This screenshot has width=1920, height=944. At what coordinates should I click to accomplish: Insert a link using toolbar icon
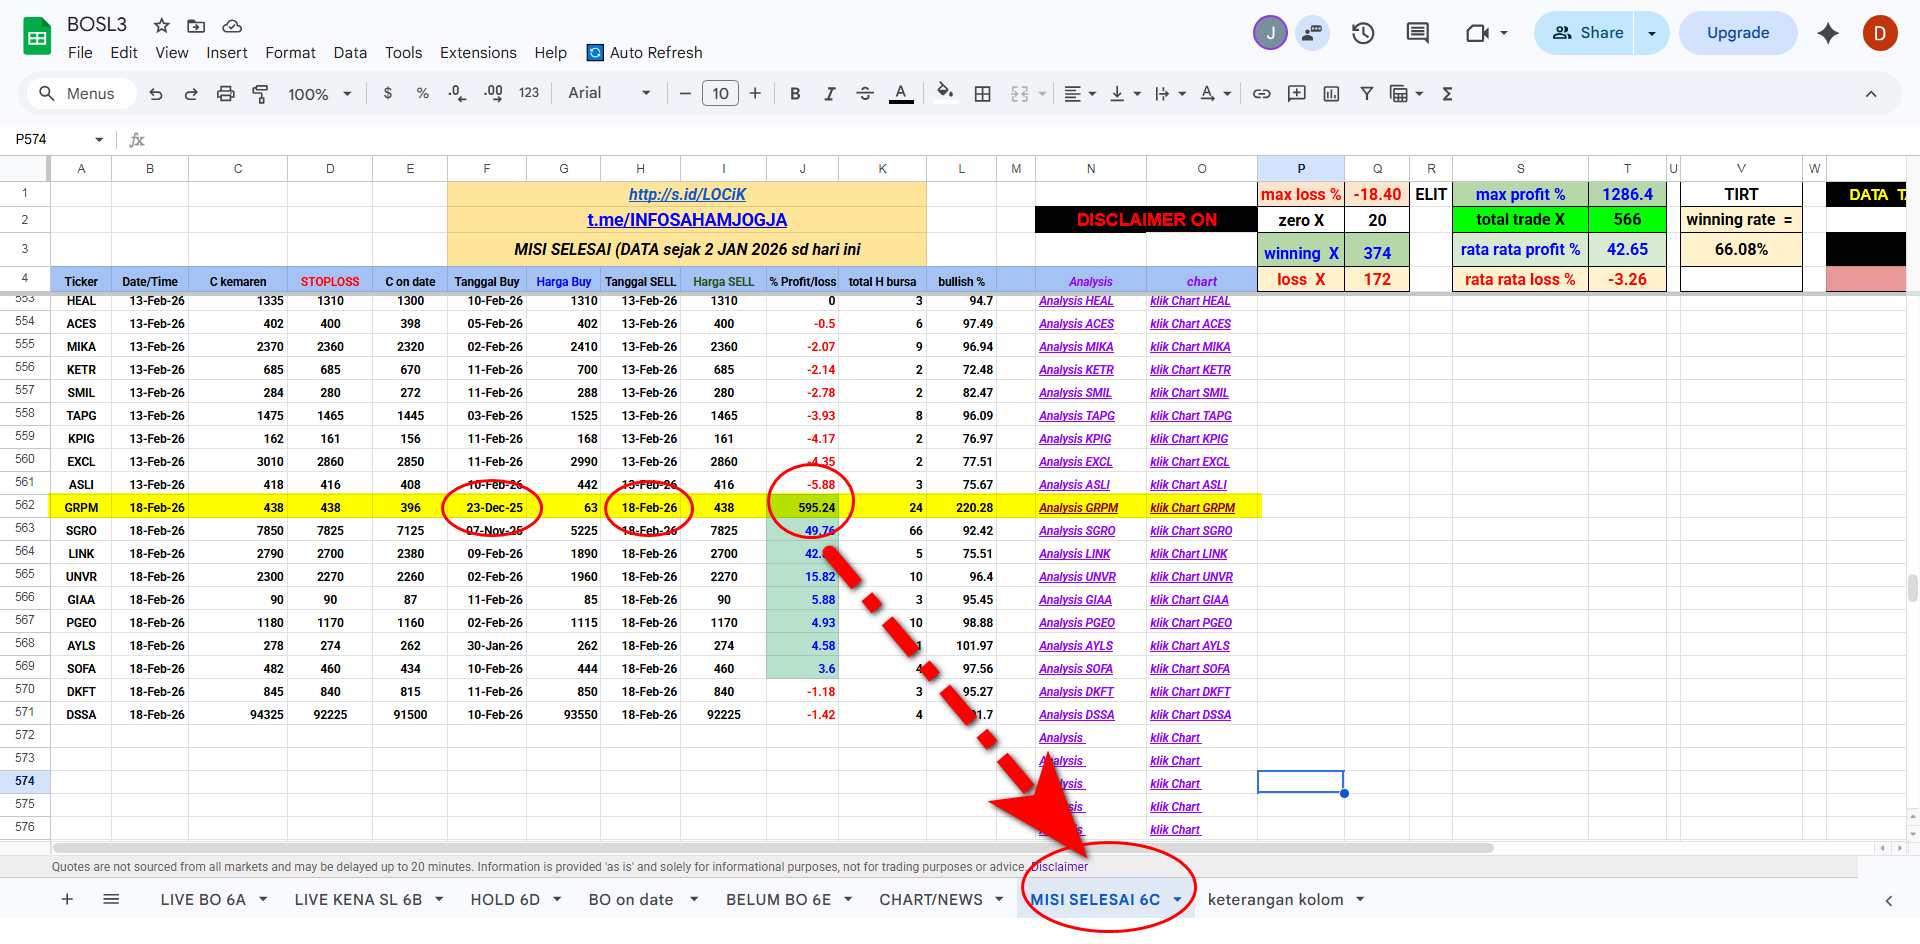coord(1262,94)
